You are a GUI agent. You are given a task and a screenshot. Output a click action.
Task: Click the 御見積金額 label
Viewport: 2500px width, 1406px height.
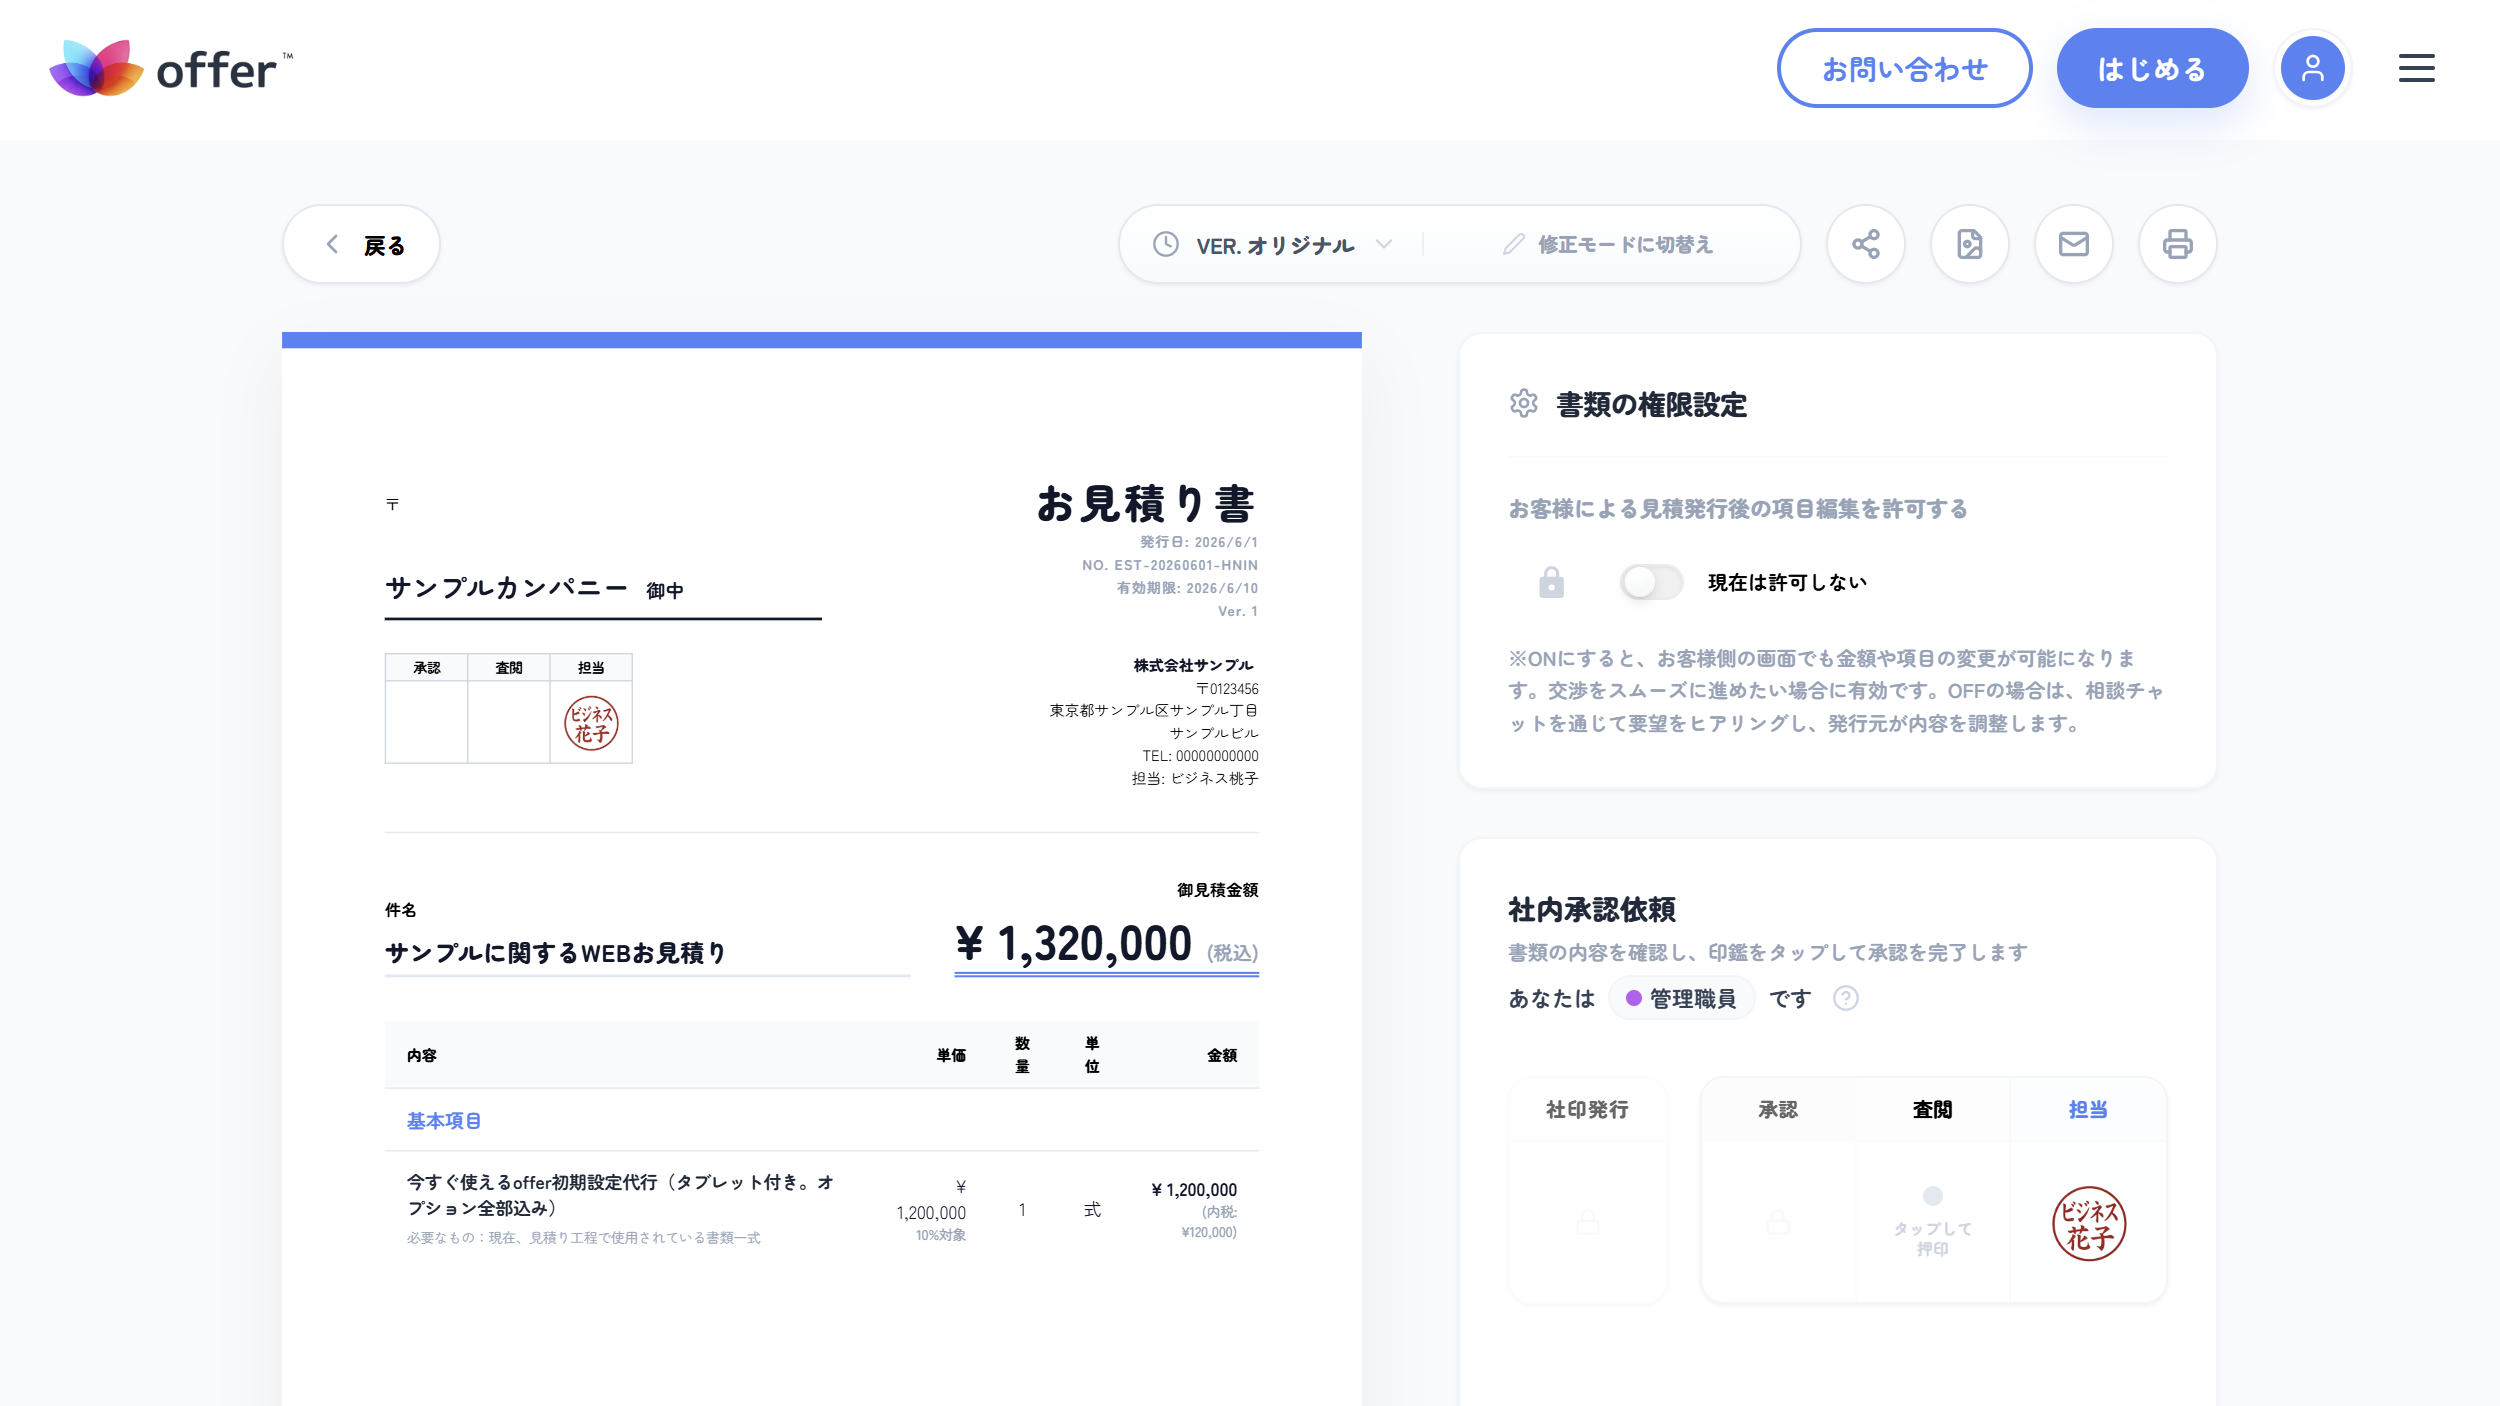tap(1217, 889)
